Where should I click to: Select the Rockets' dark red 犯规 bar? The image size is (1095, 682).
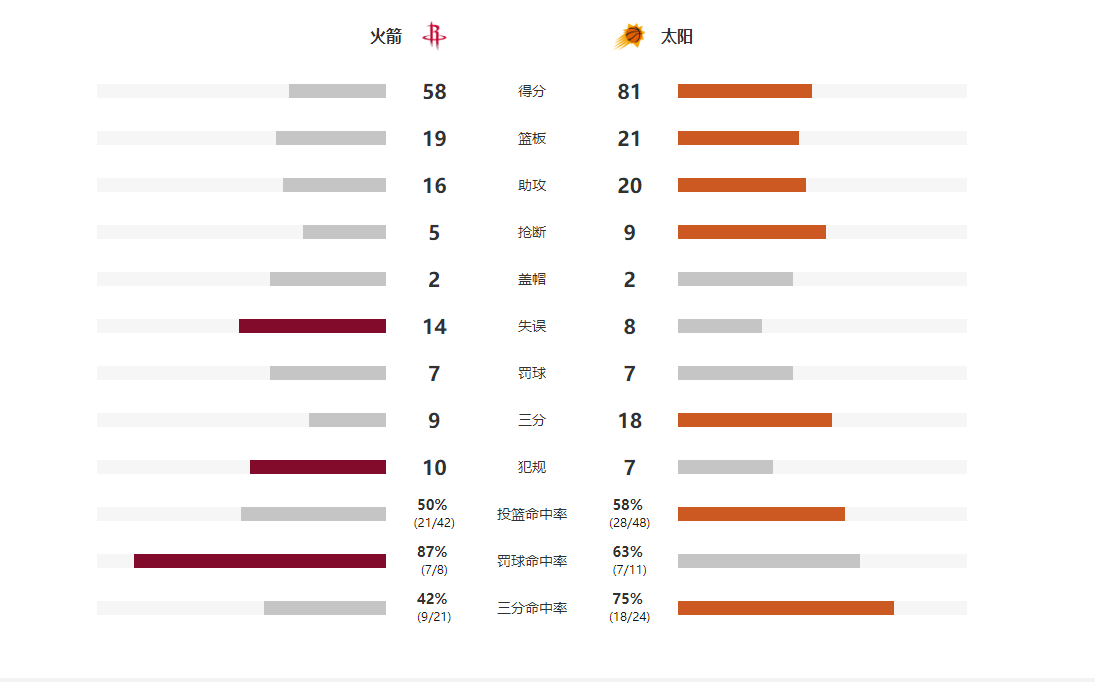pyautogui.click(x=318, y=467)
